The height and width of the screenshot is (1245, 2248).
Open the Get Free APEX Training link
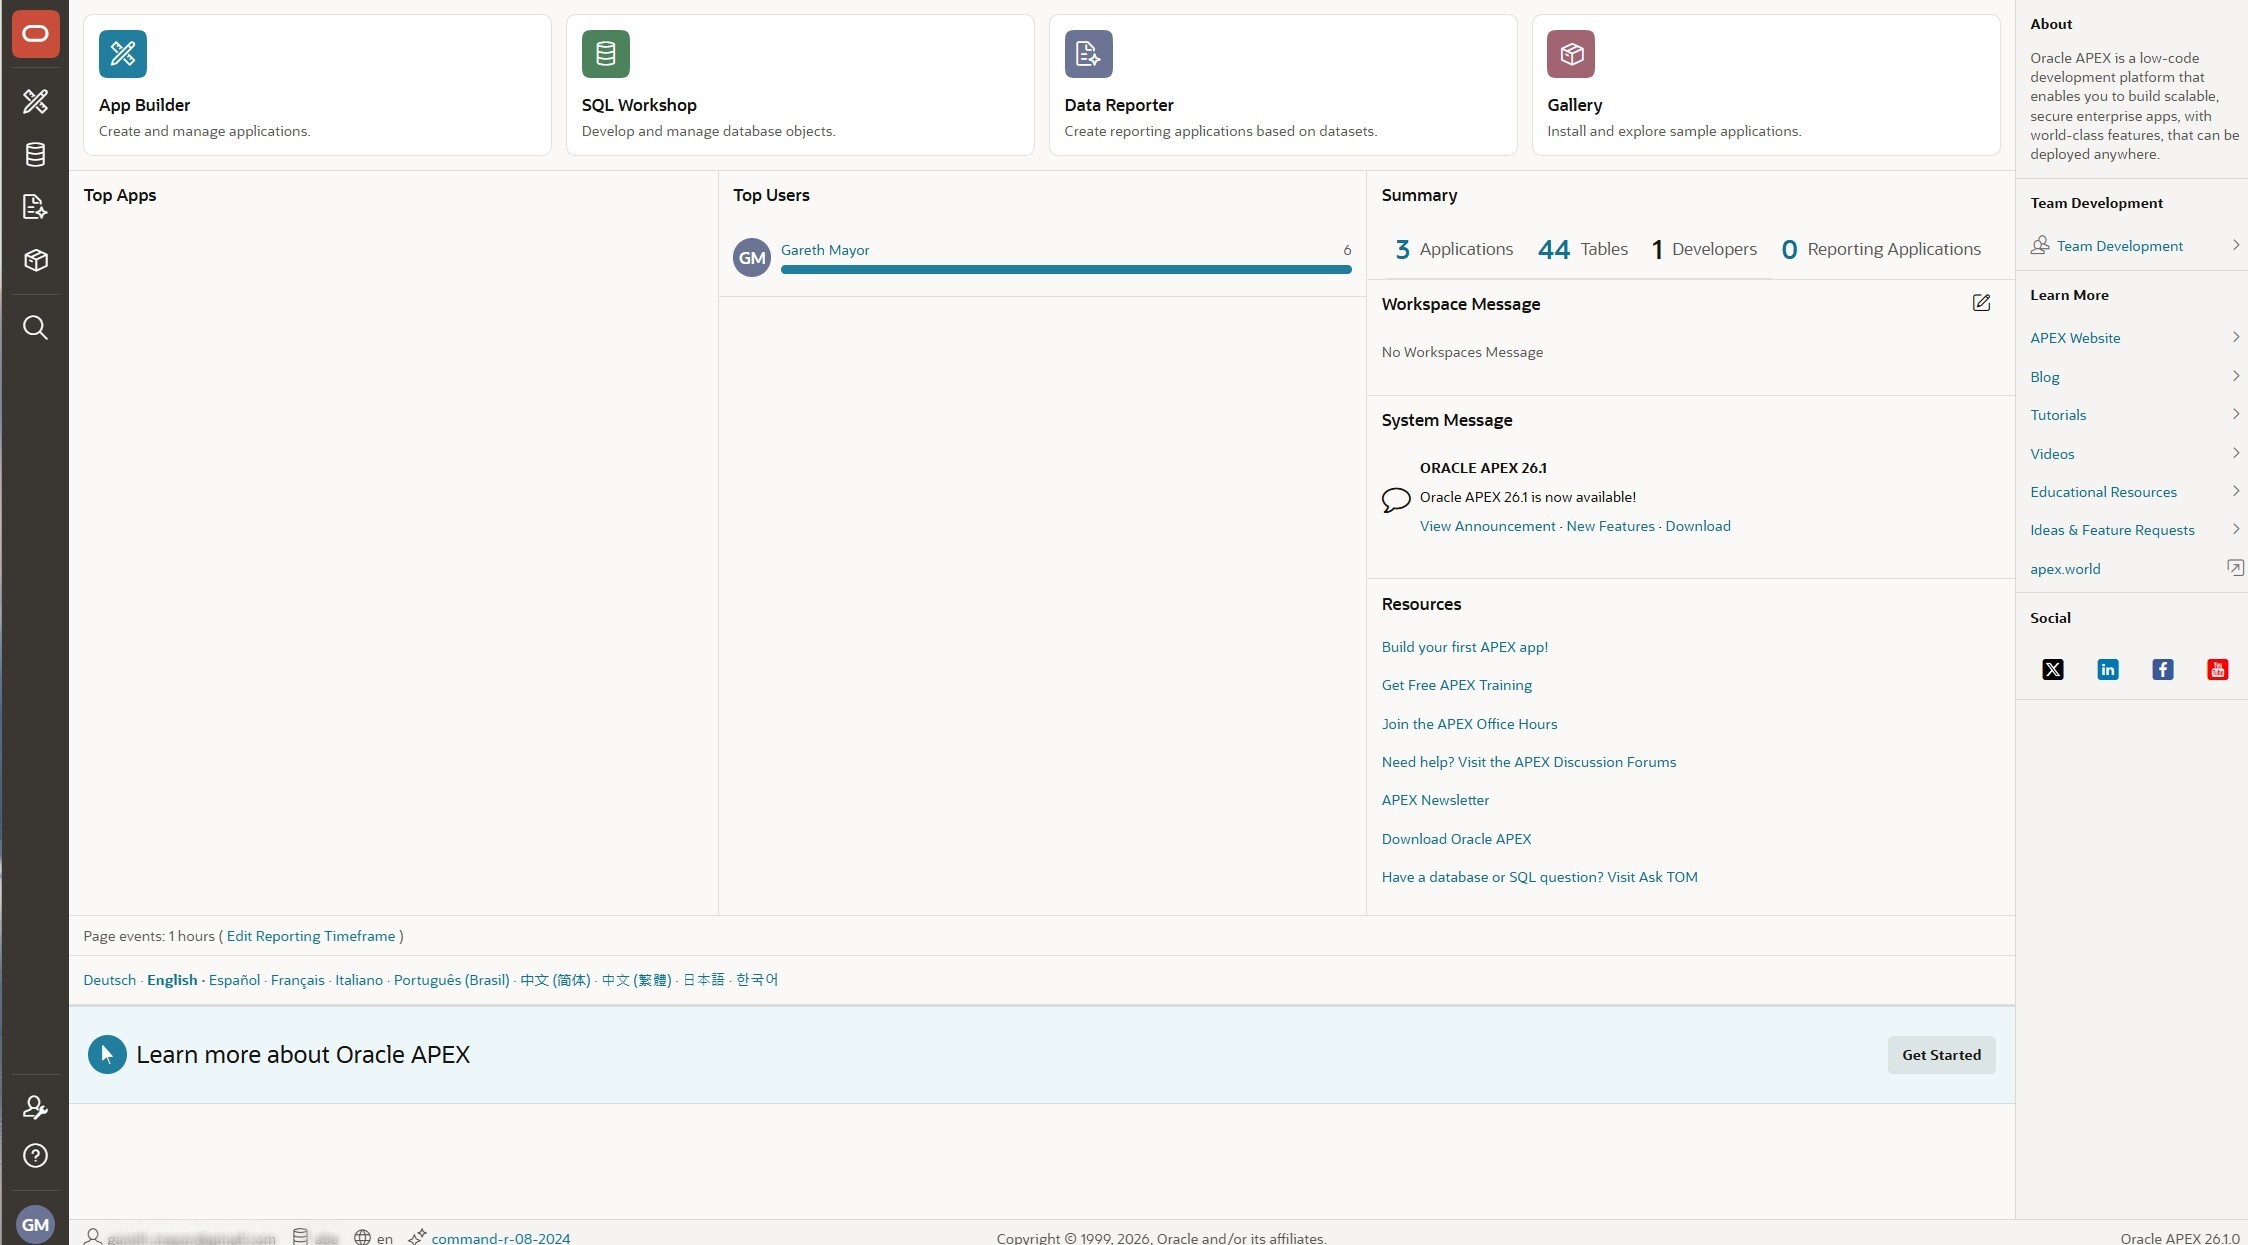pyautogui.click(x=1457, y=685)
